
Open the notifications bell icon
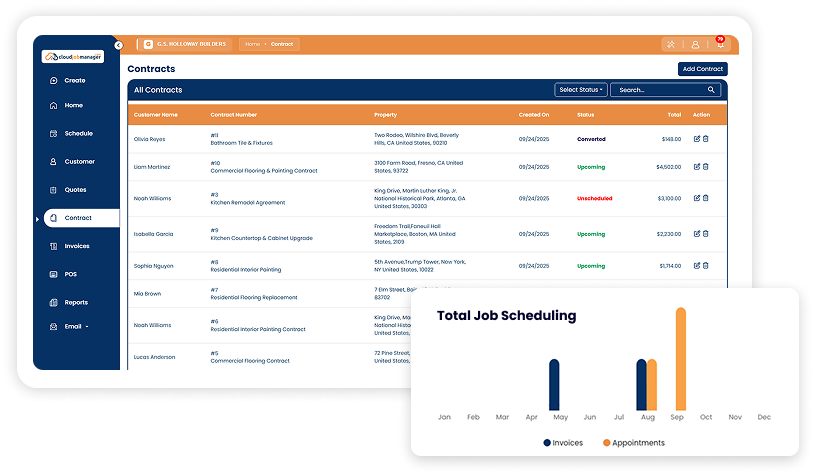point(719,45)
